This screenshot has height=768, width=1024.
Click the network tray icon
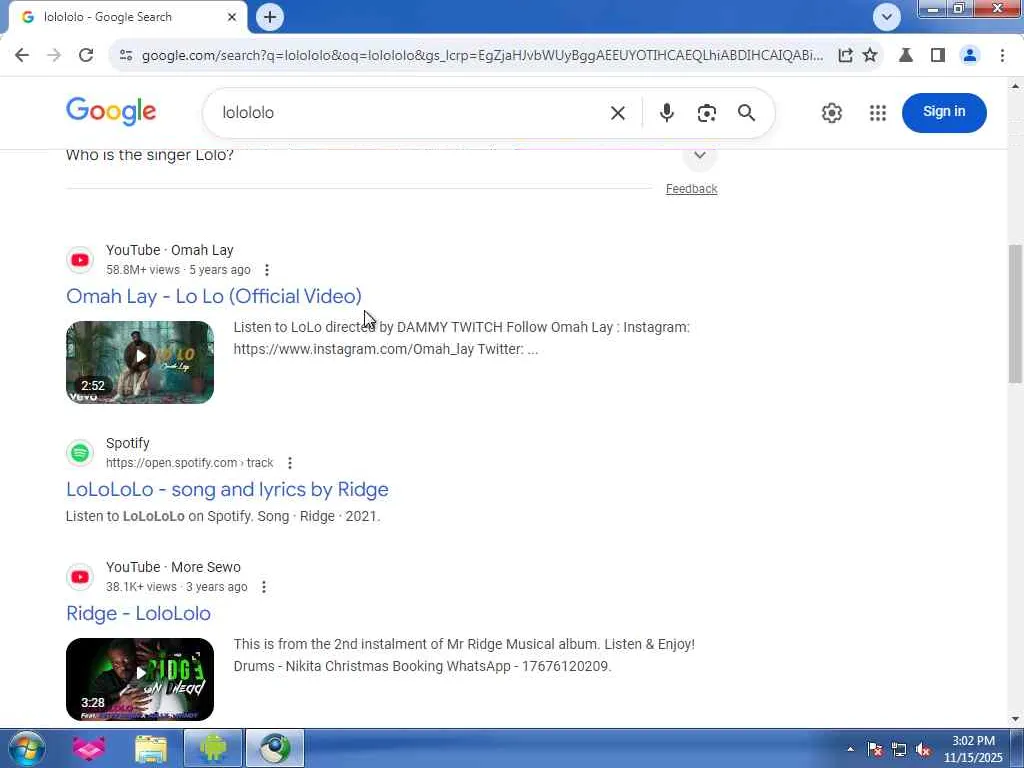pos(899,749)
